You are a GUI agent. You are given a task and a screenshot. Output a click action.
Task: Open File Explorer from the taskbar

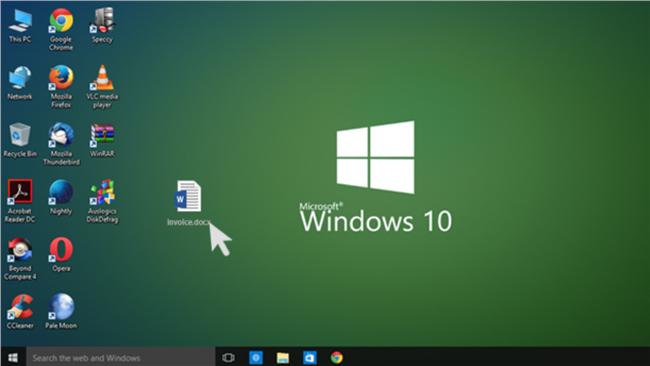[x=283, y=357]
